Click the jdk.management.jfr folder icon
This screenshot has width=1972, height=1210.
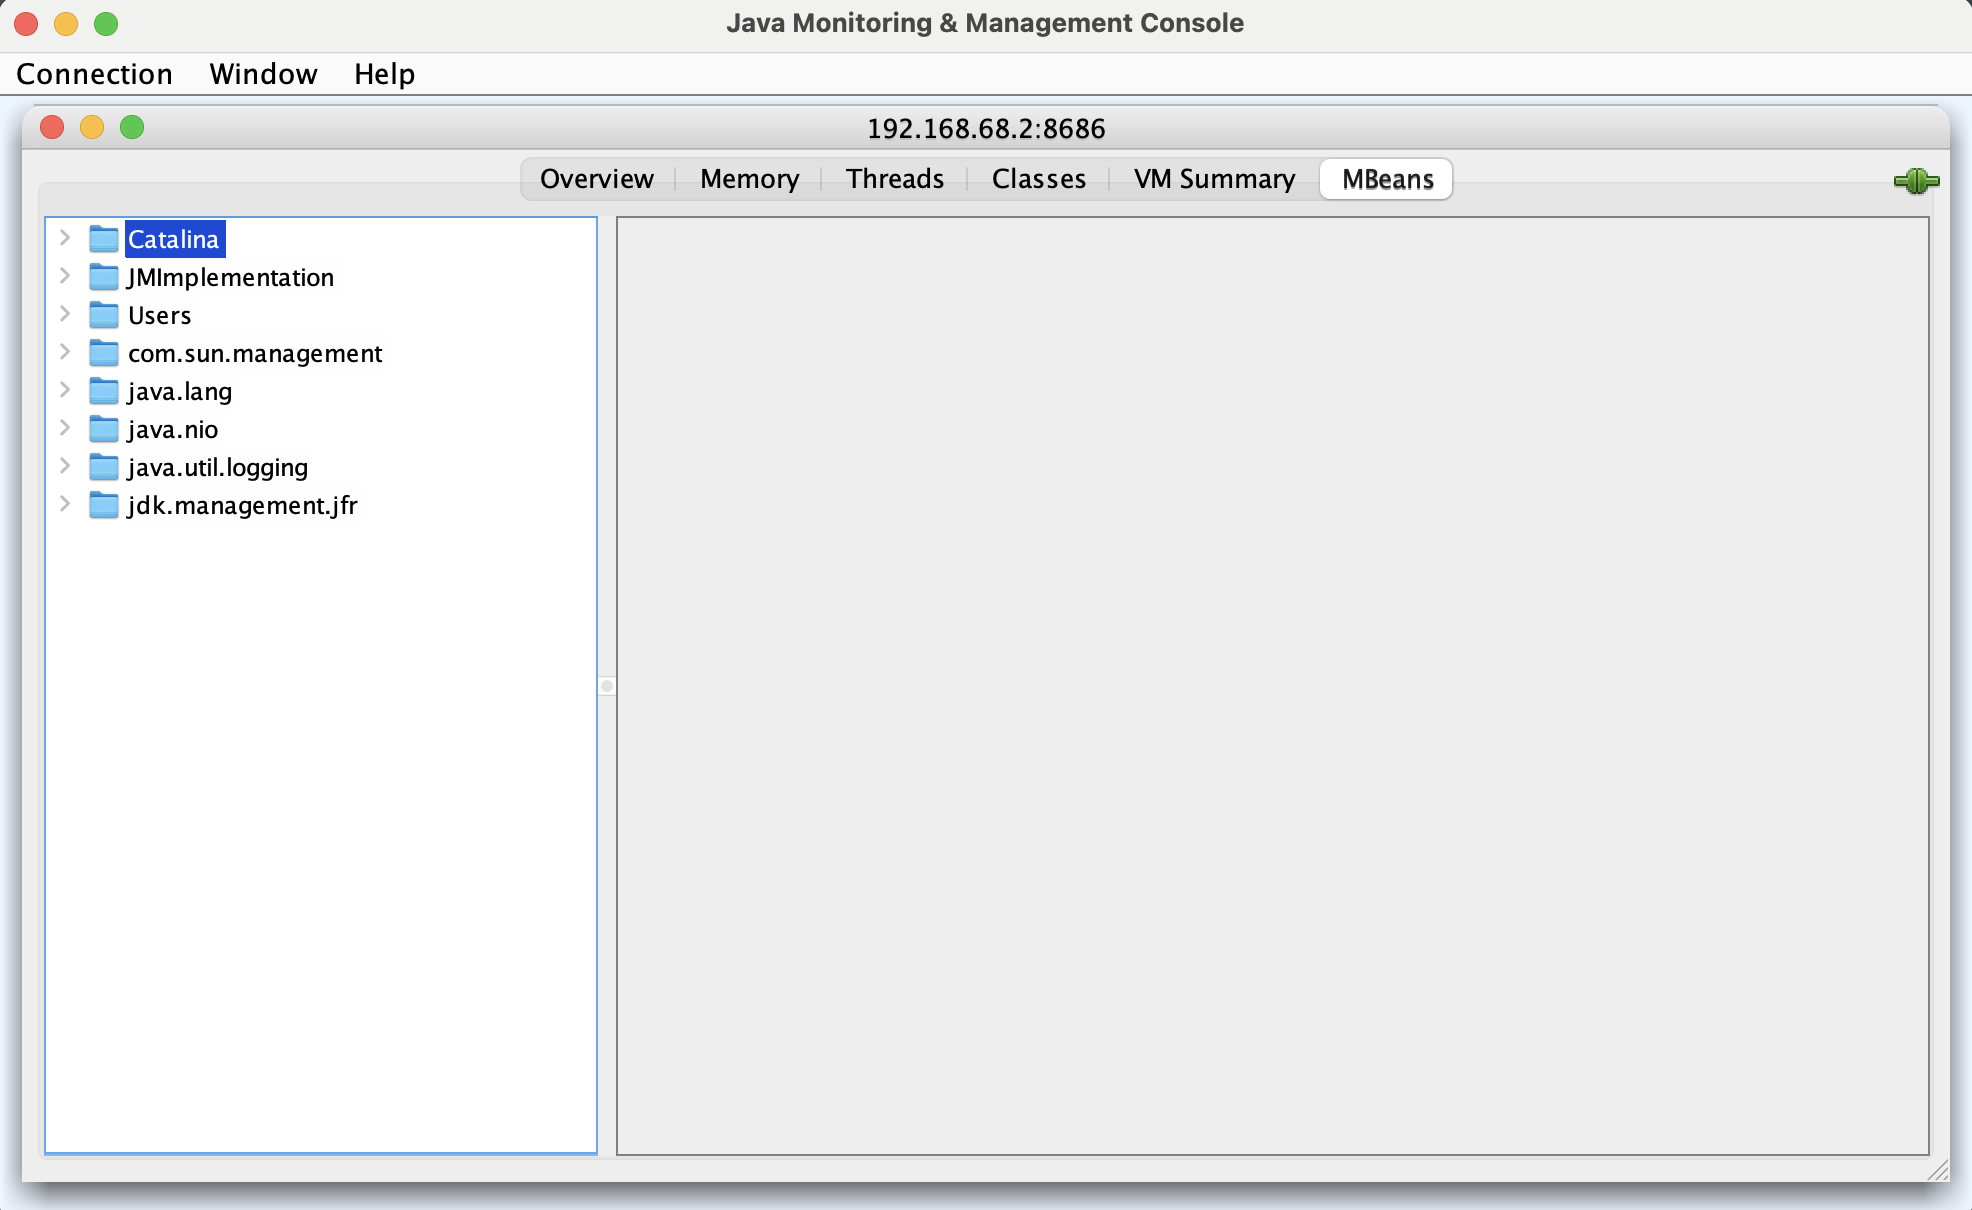(x=104, y=505)
